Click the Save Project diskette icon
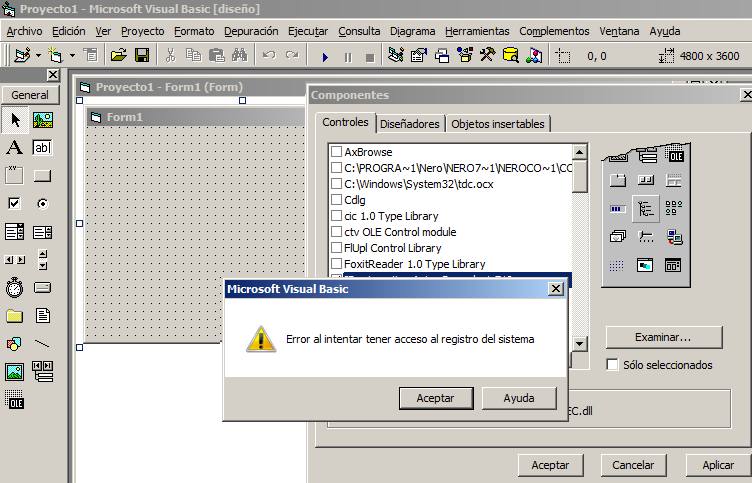 pyautogui.click(x=142, y=56)
